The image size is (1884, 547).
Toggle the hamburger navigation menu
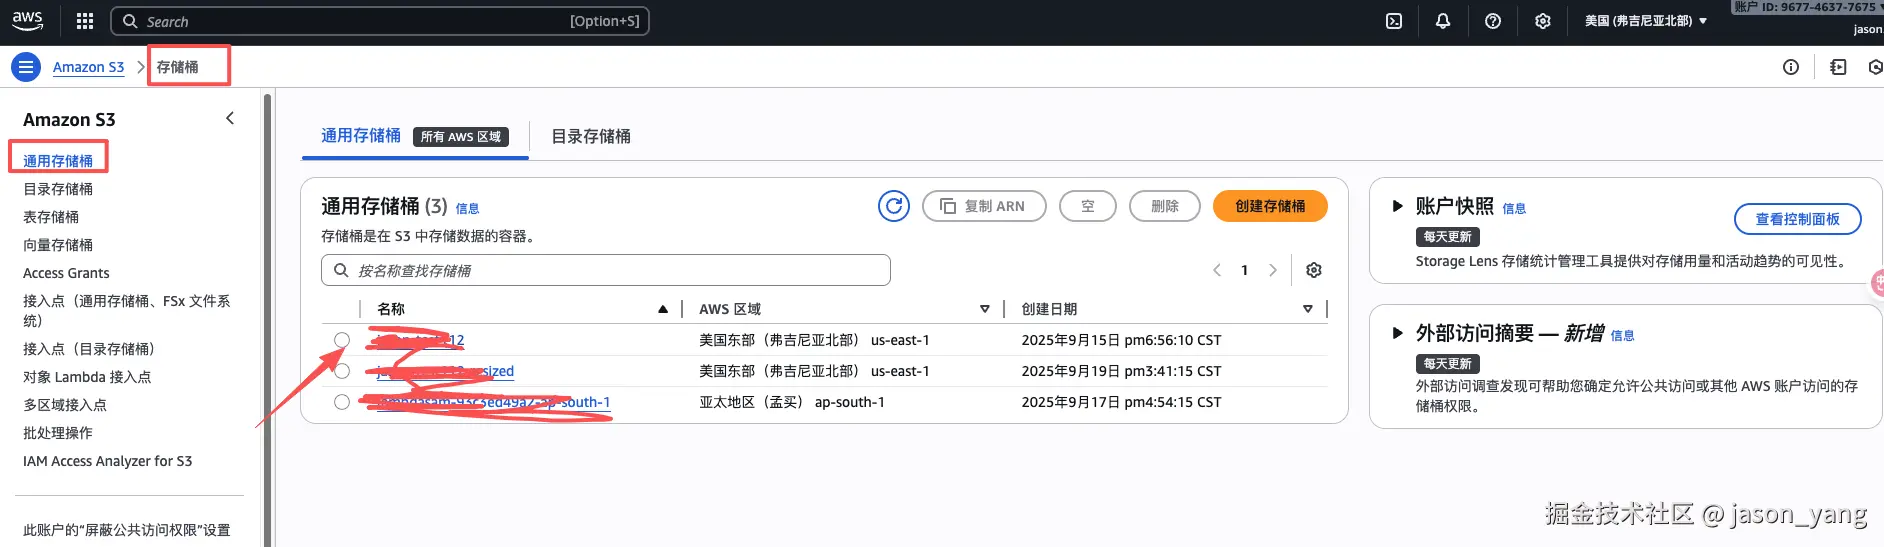click(26, 67)
